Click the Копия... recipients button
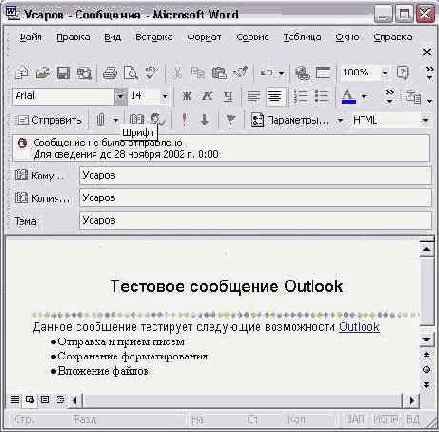 pyautogui.click(x=42, y=198)
